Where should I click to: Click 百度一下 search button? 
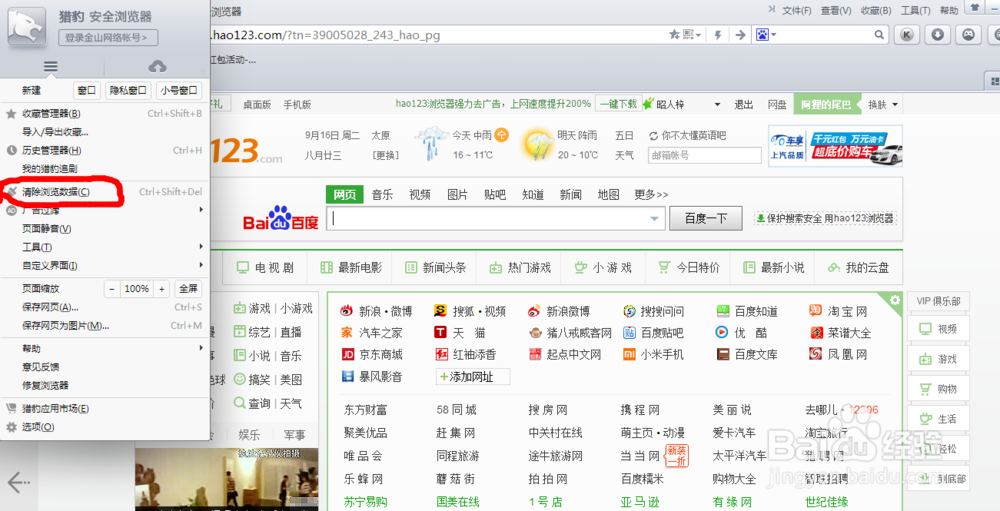(x=705, y=218)
